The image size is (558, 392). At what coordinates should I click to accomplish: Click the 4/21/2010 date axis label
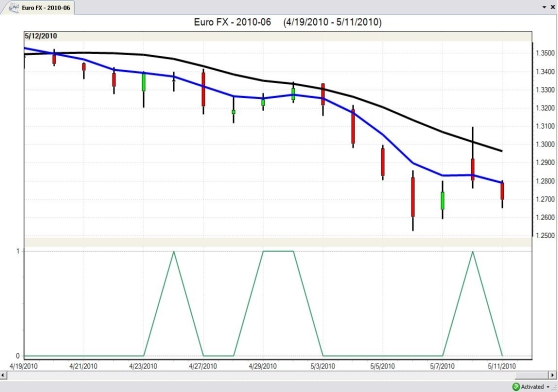click(83, 366)
